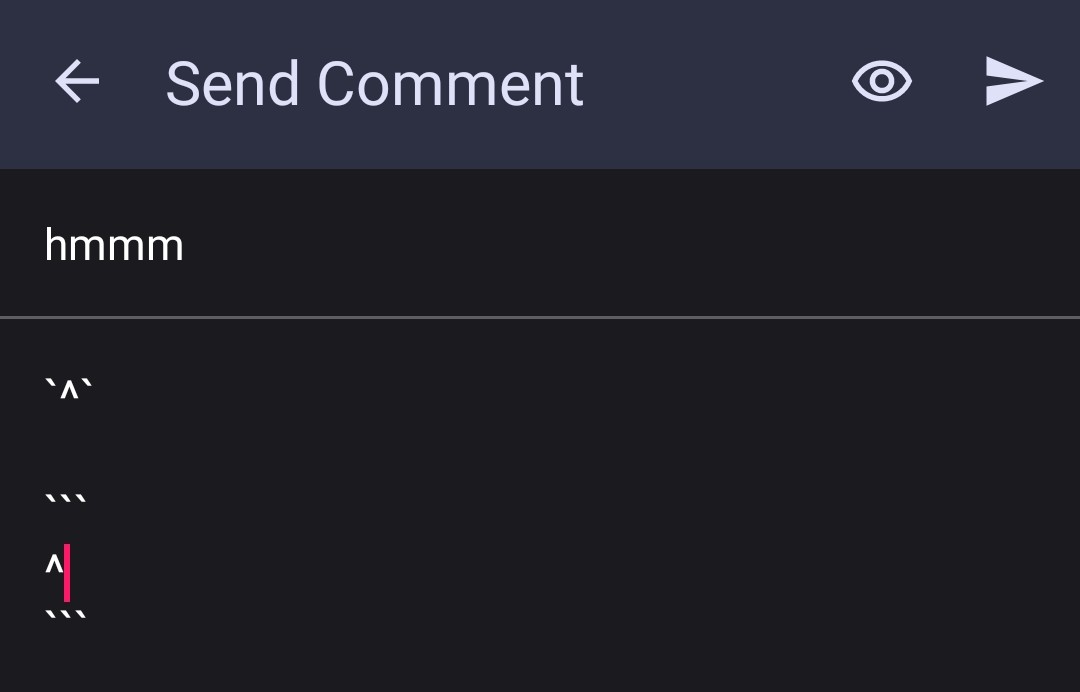Screen dimensions: 1080x692
Task: Select the navigation arrow in the top bar
Action: click(75, 82)
